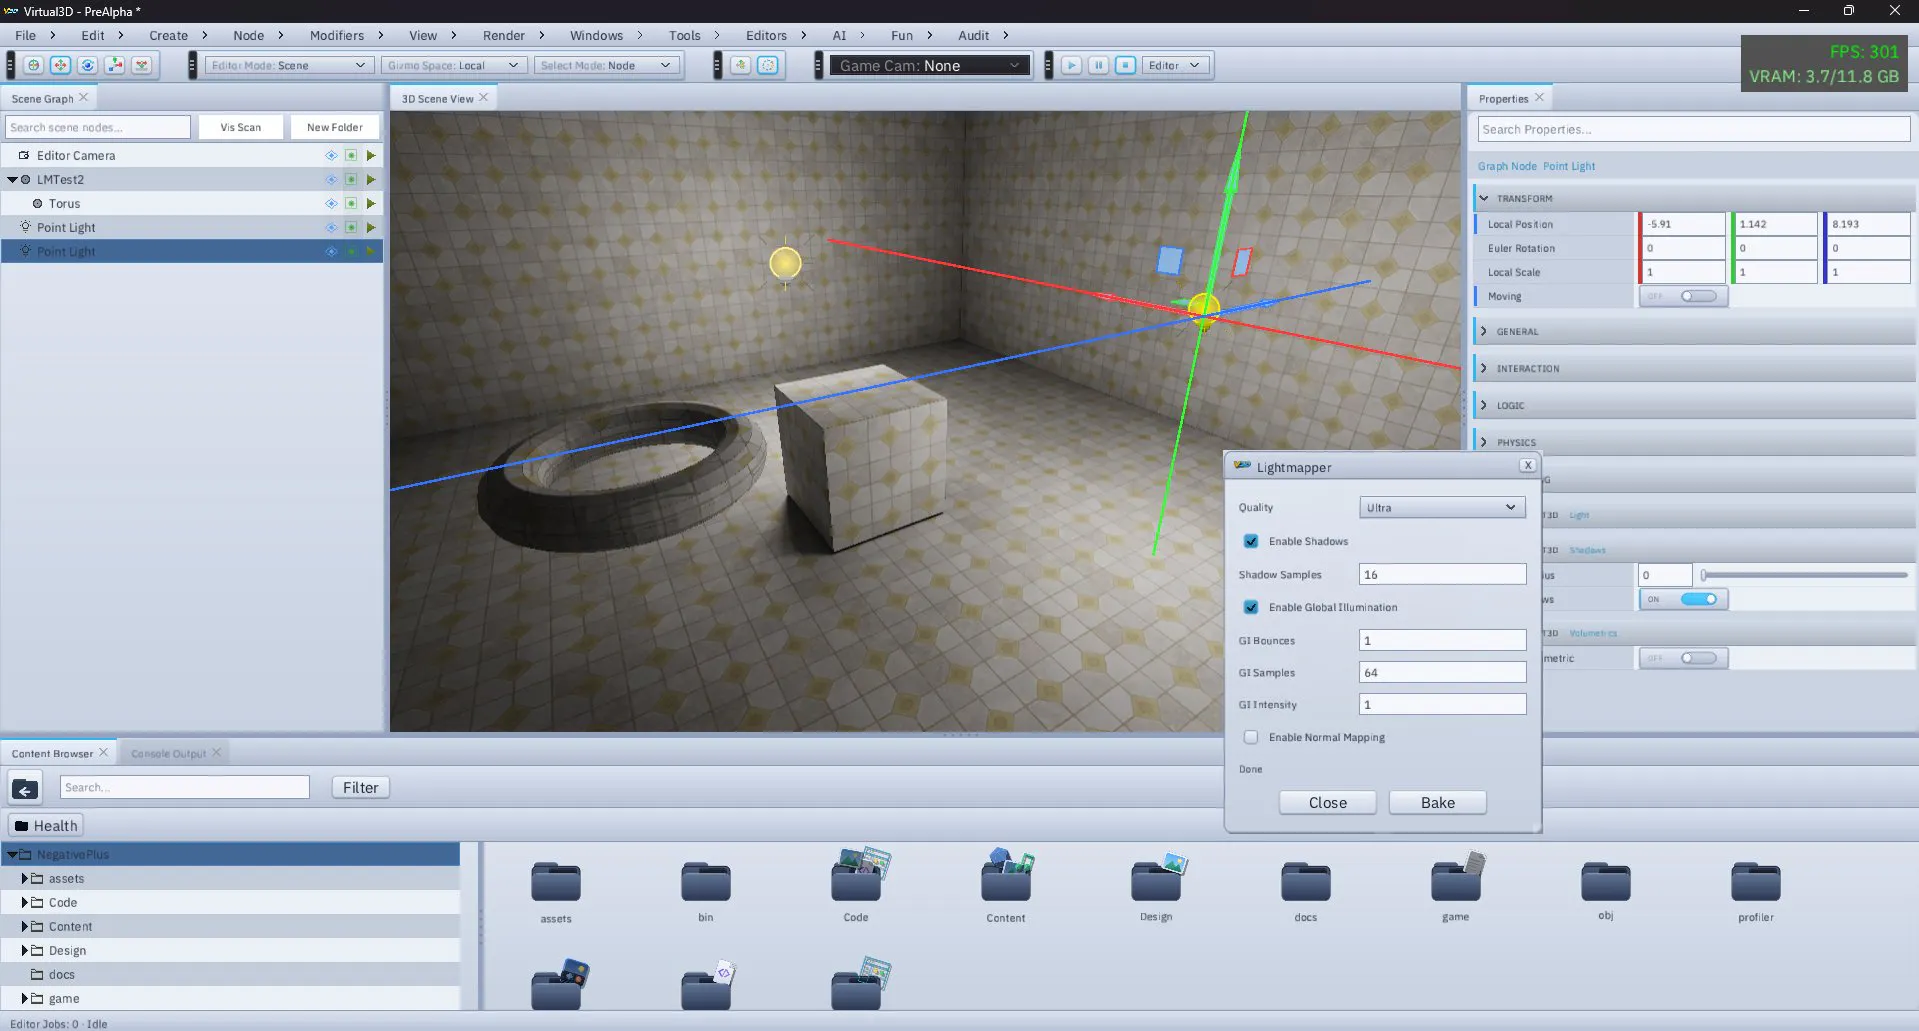The height and width of the screenshot is (1031, 1919).
Task: Toggle green enable box on Torus row
Action: pyautogui.click(x=351, y=203)
